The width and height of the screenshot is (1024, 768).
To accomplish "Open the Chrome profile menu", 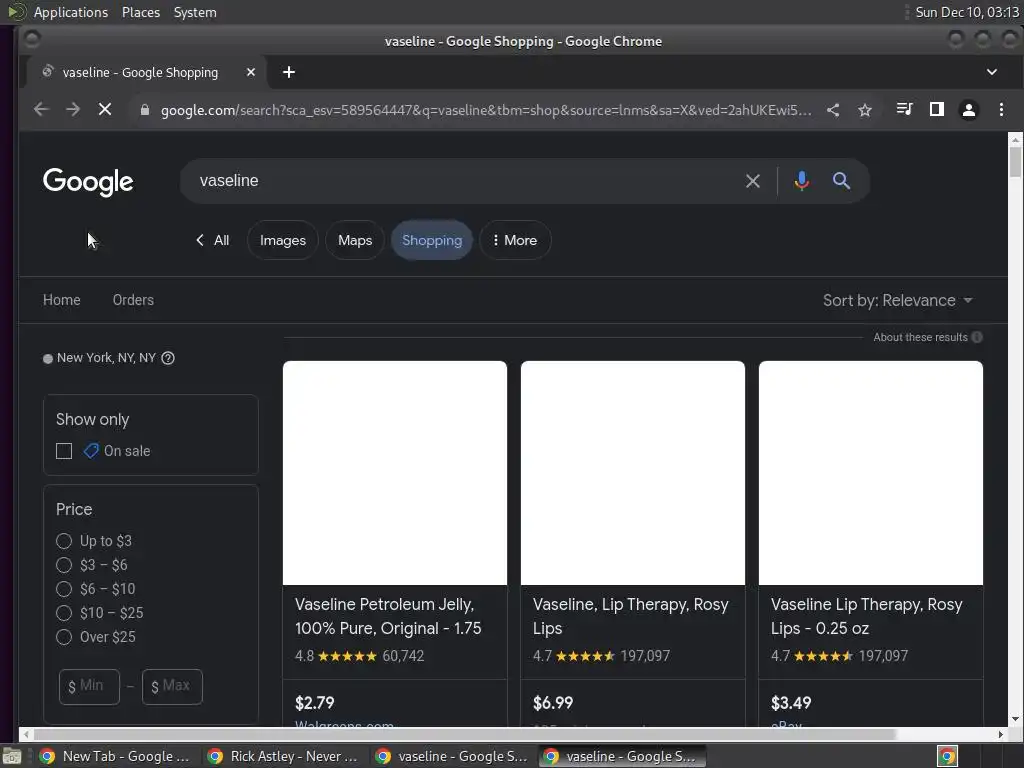I will point(968,110).
